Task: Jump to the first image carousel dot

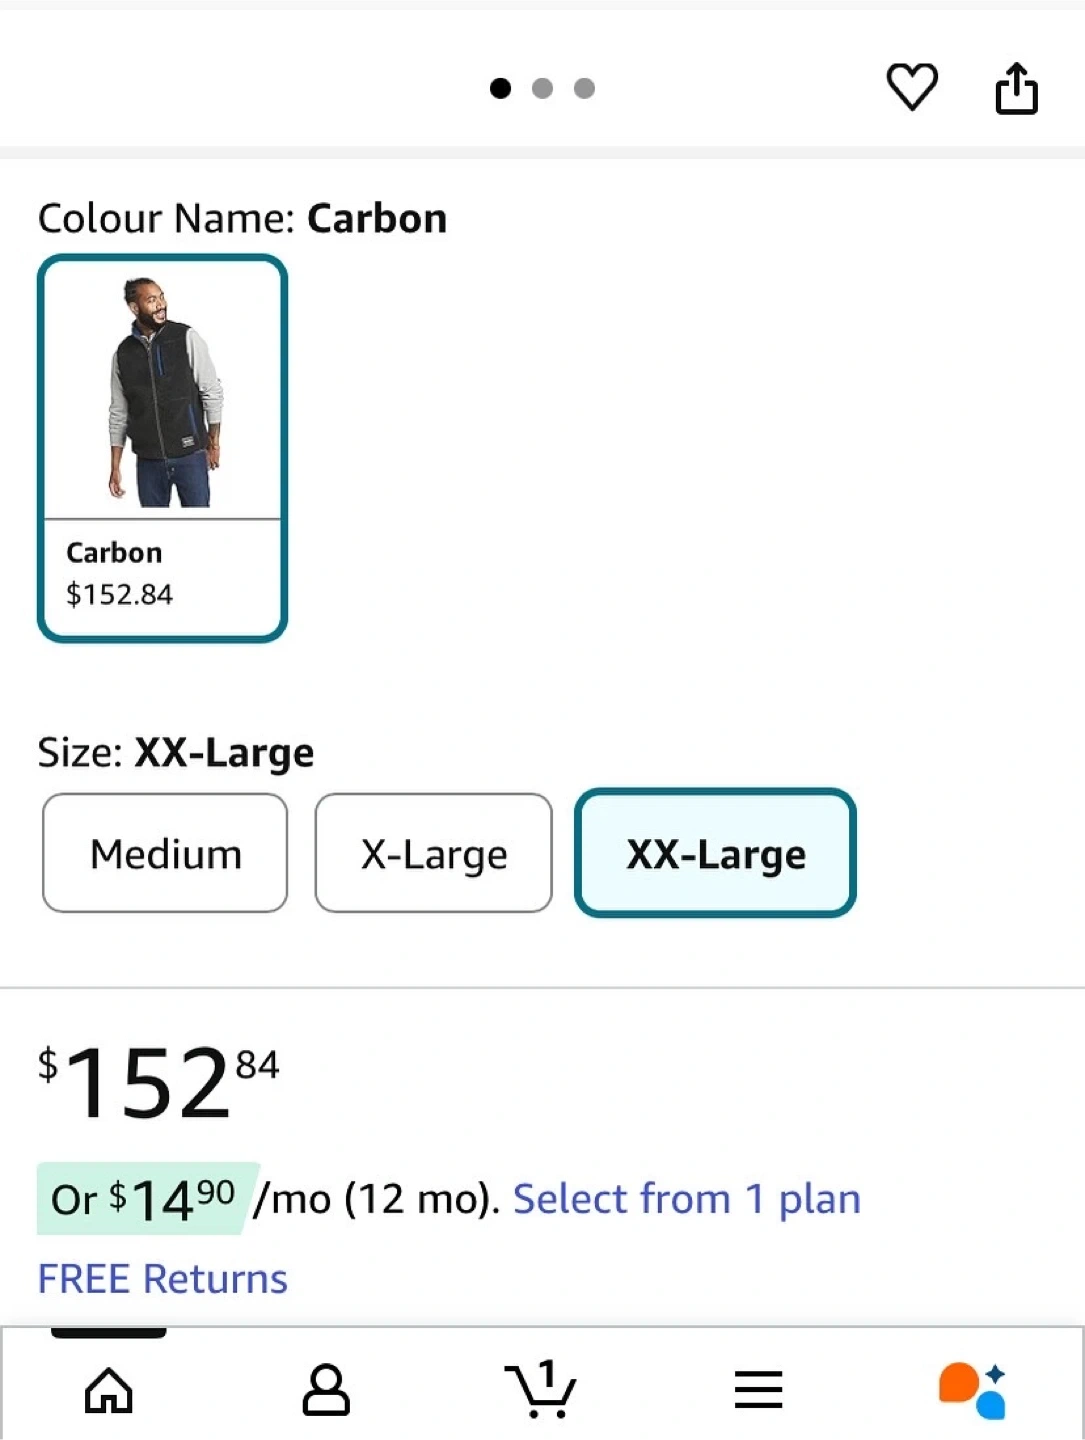Action: click(501, 89)
